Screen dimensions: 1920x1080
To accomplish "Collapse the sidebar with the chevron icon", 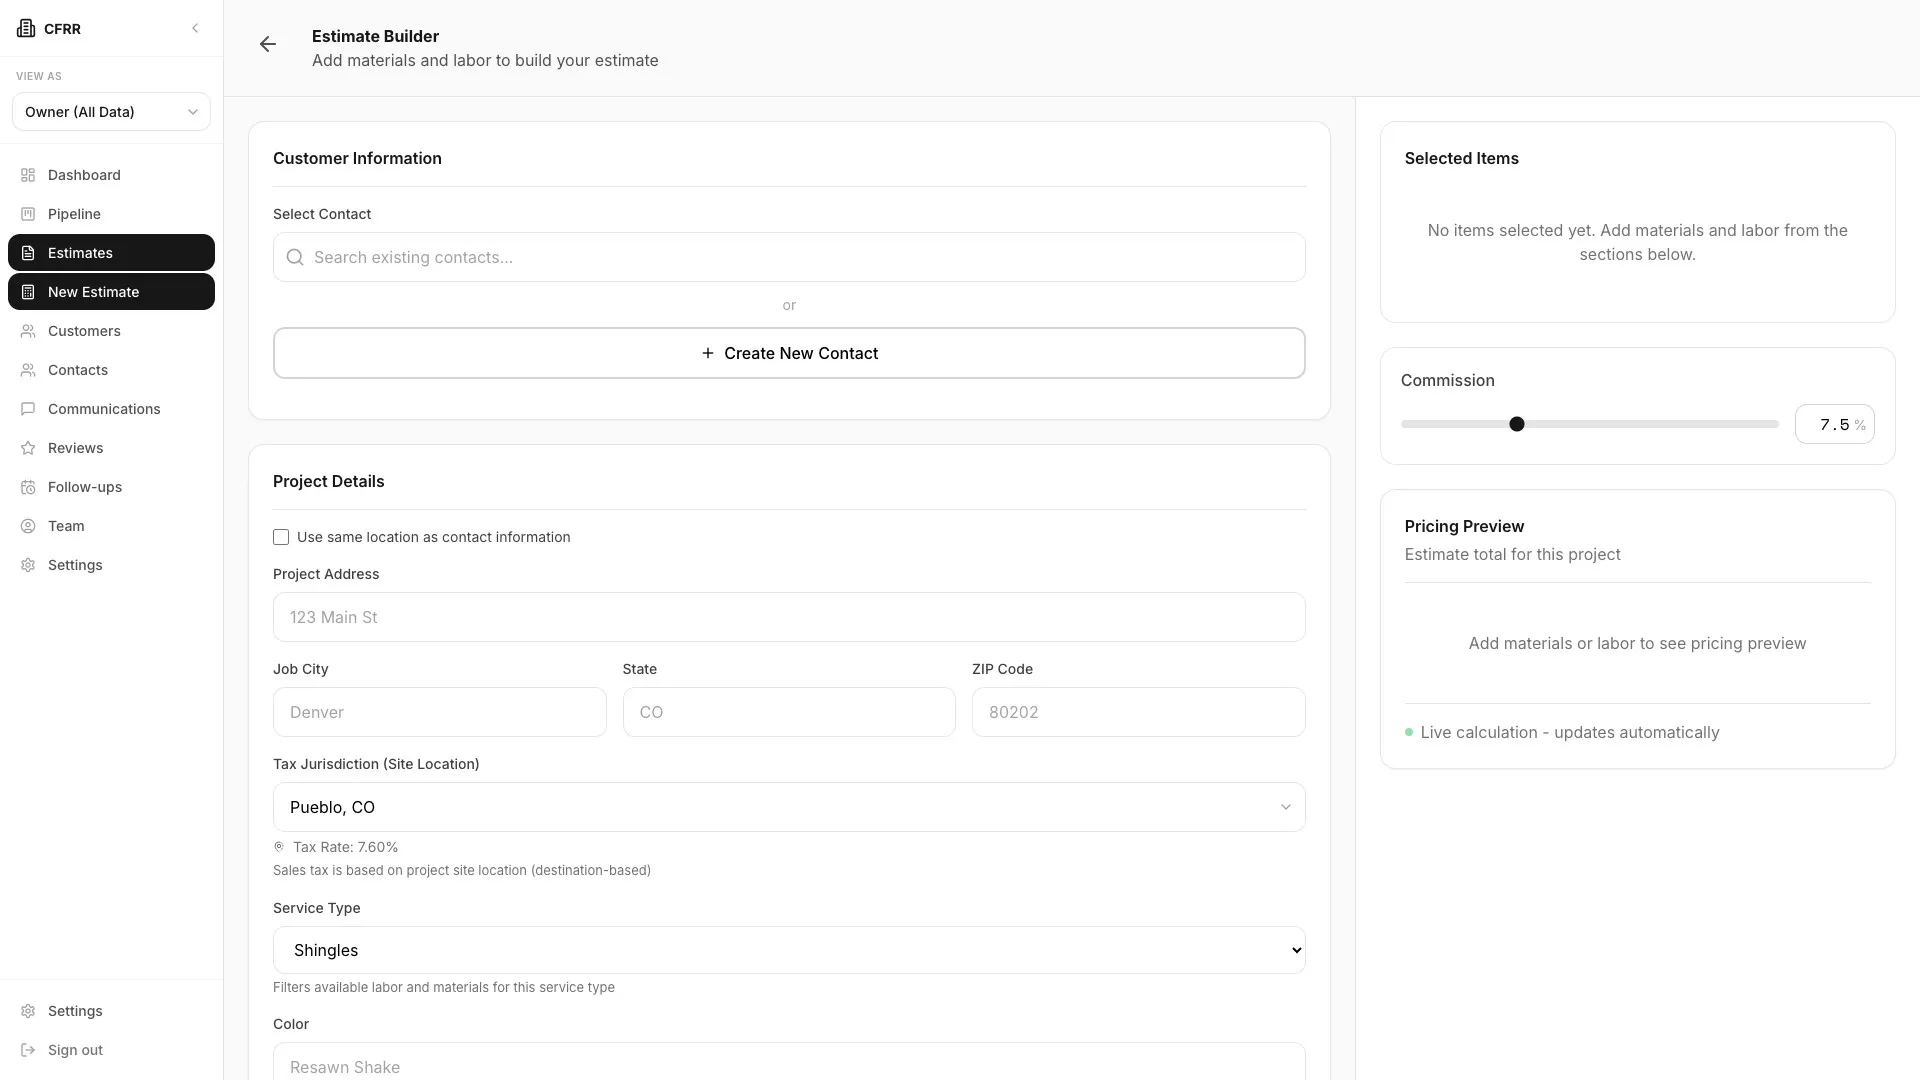I will click(195, 28).
